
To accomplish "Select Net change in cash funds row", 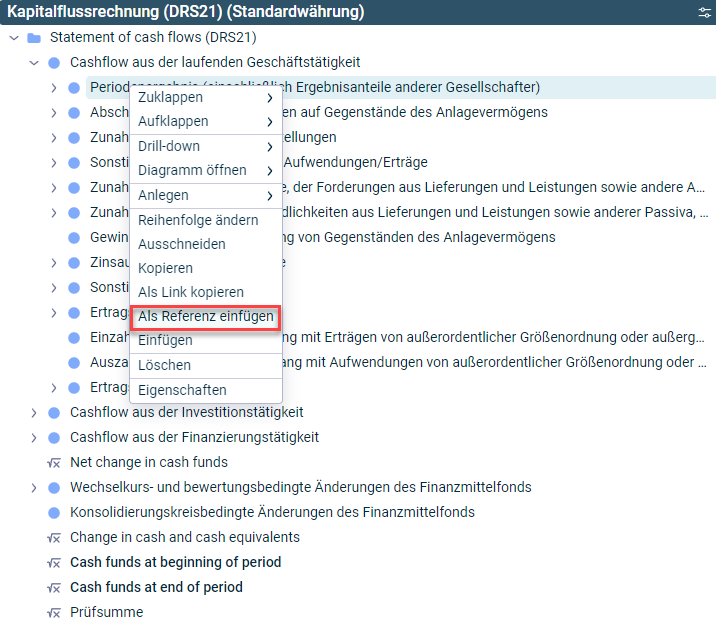I will [149, 463].
